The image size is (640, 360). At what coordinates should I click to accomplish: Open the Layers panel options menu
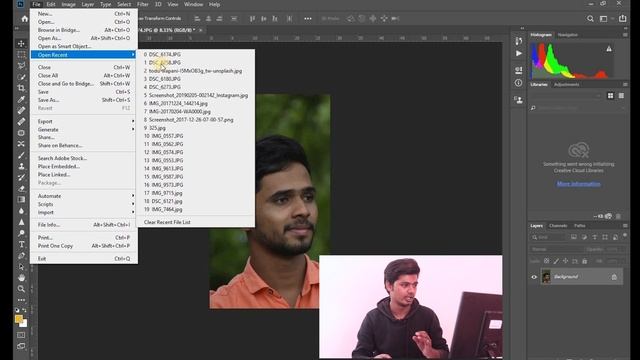[x=625, y=226]
